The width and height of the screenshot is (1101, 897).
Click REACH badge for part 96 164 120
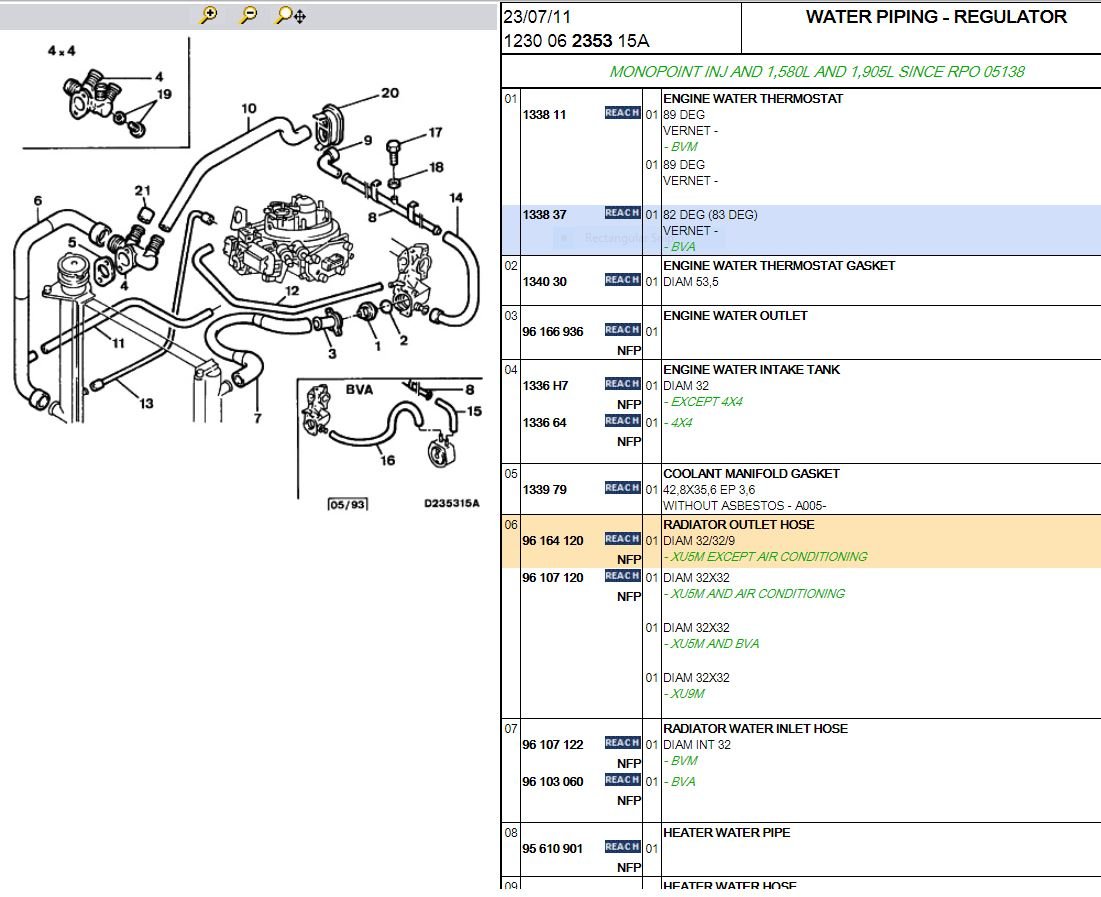click(622, 539)
